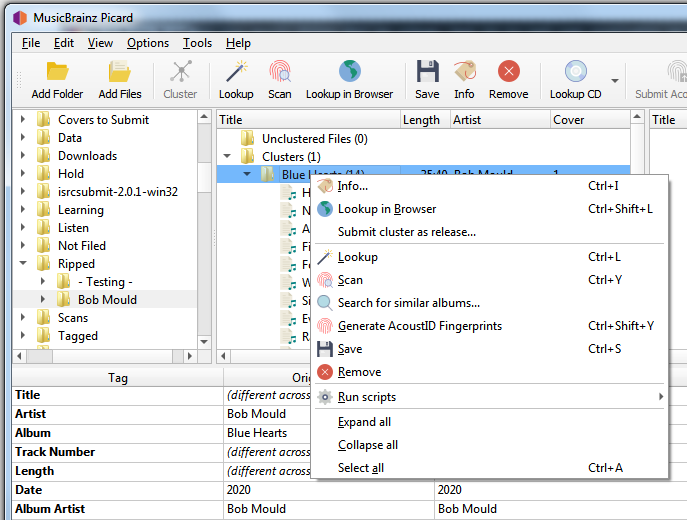Image resolution: width=687 pixels, height=520 pixels.
Task: Click file browser horizontal scrollbar right arrow
Action: [x=189, y=356]
